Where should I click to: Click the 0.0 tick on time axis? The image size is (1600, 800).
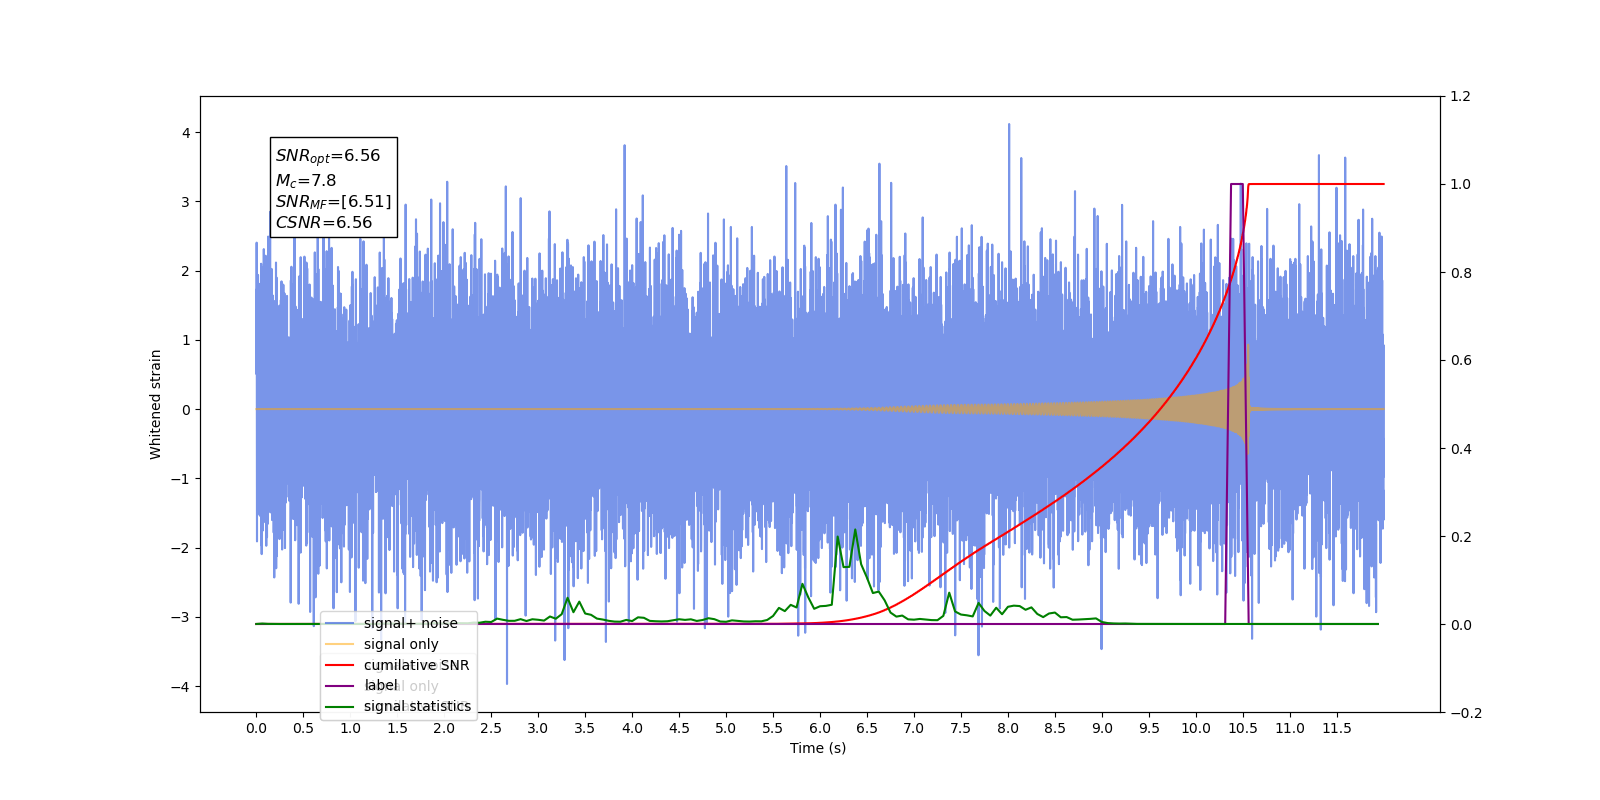256,728
